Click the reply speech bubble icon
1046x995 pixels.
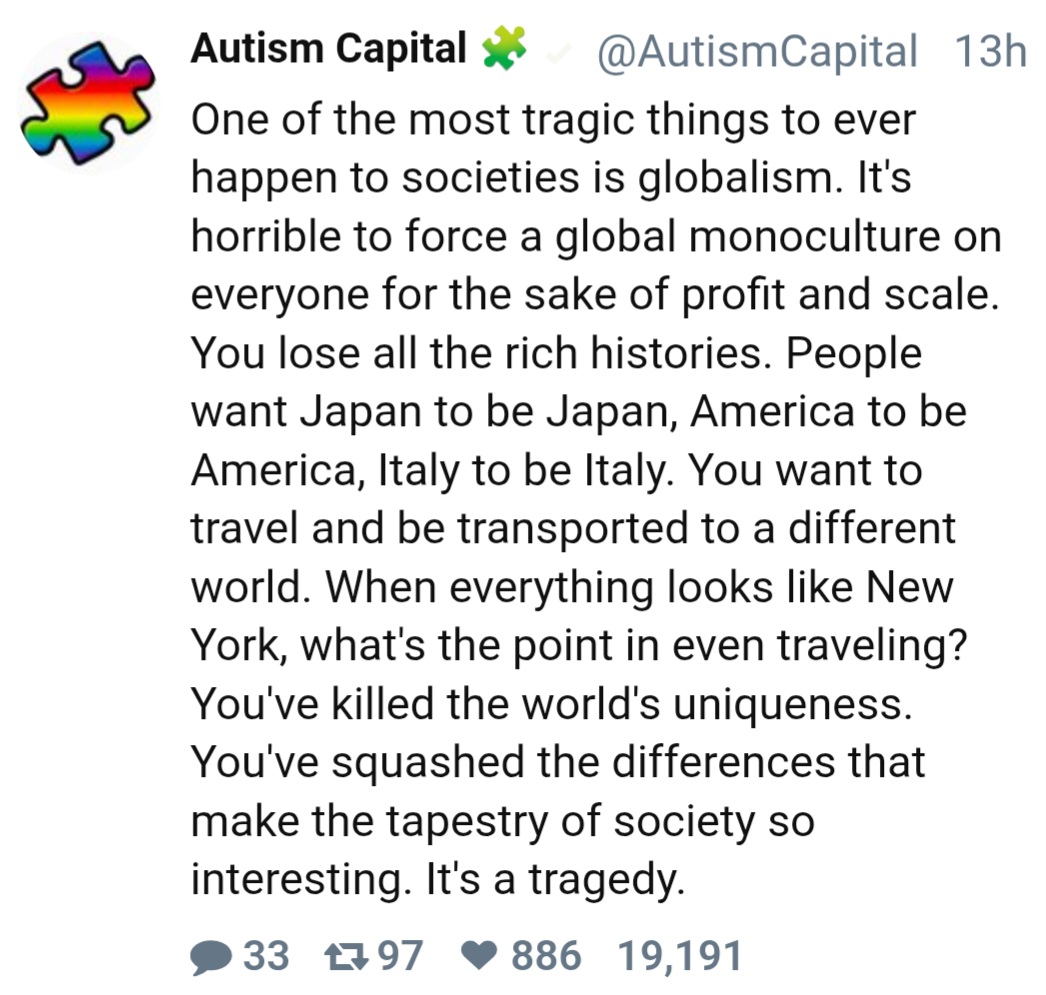(210, 956)
